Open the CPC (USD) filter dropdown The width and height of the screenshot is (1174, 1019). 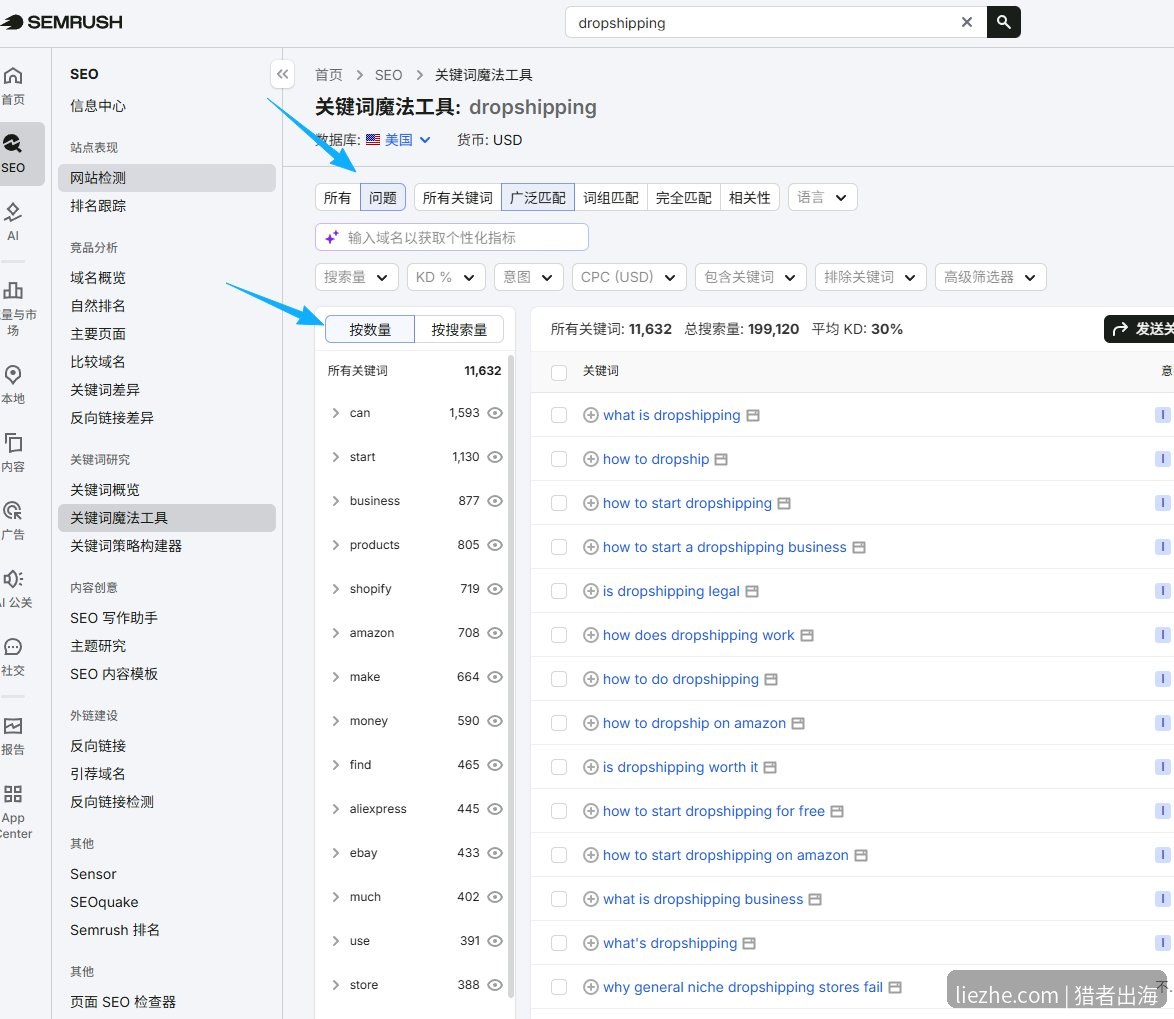629,277
